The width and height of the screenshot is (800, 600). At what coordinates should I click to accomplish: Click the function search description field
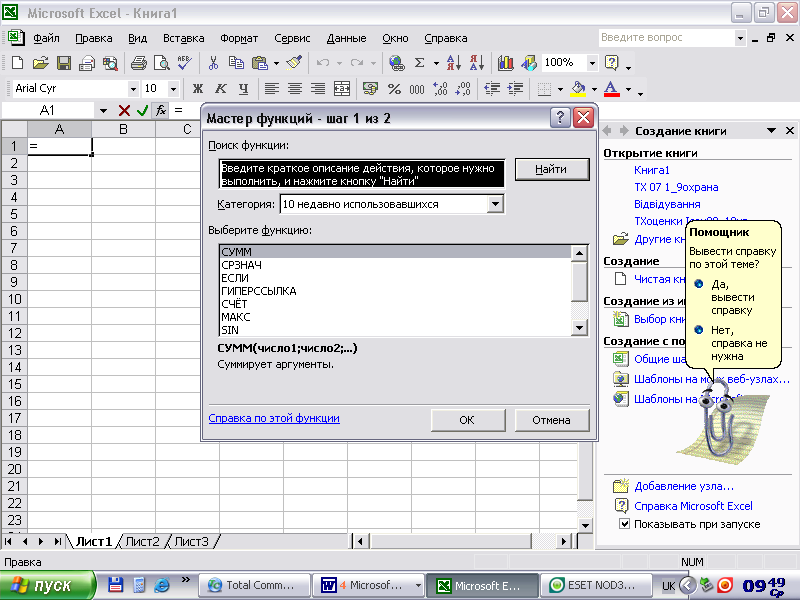click(362, 174)
